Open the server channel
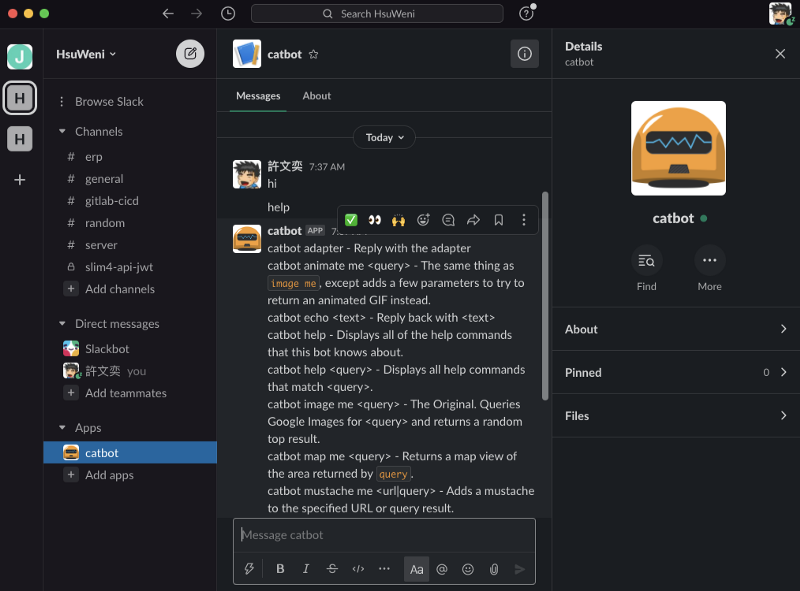This screenshot has width=800, height=591. [x=130, y=245]
